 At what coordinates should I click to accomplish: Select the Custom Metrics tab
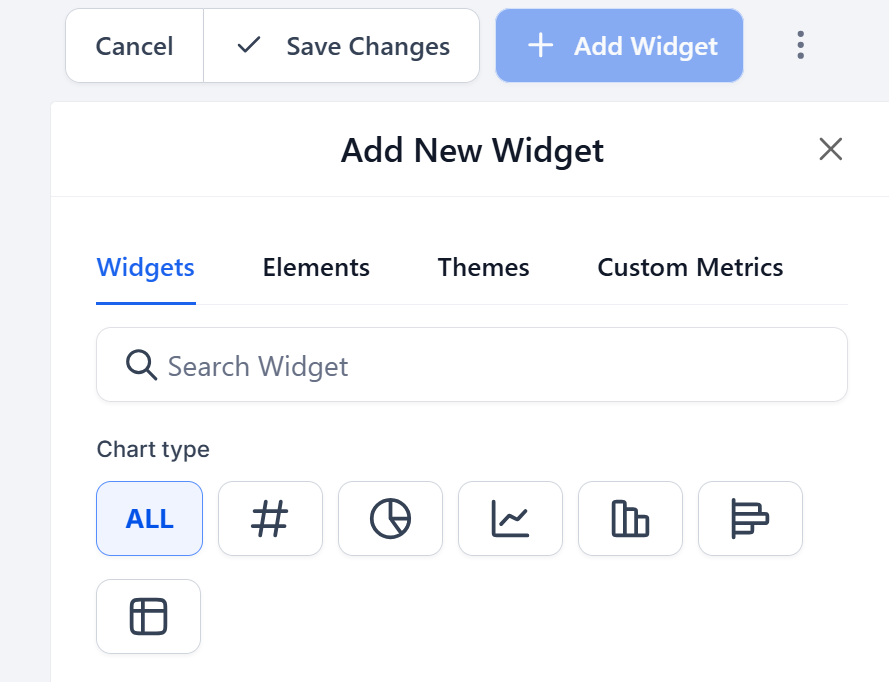[x=690, y=267]
